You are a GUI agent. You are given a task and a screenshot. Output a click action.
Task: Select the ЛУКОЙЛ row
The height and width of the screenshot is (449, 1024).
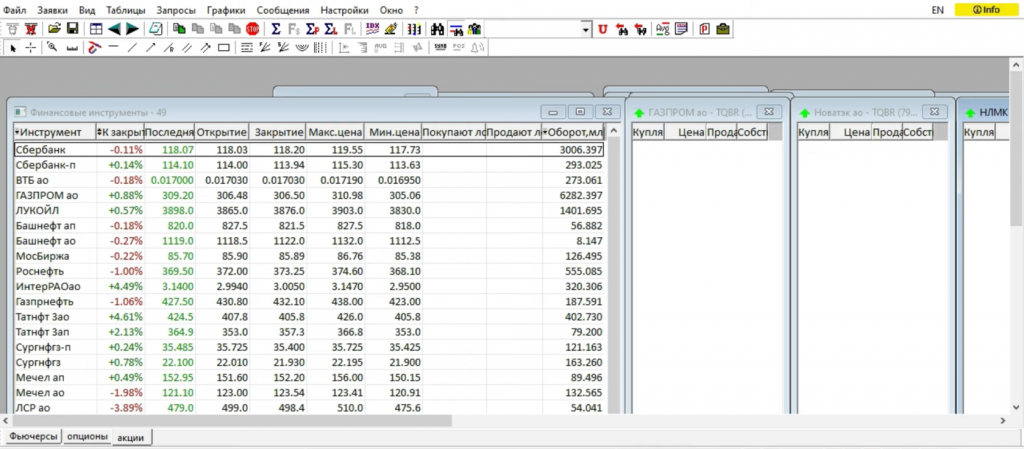click(308, 210)
